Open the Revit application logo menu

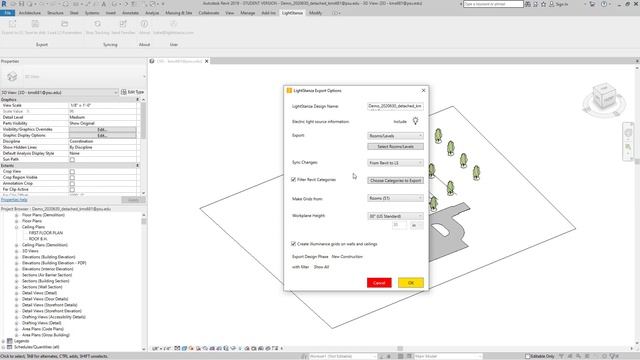4,4
